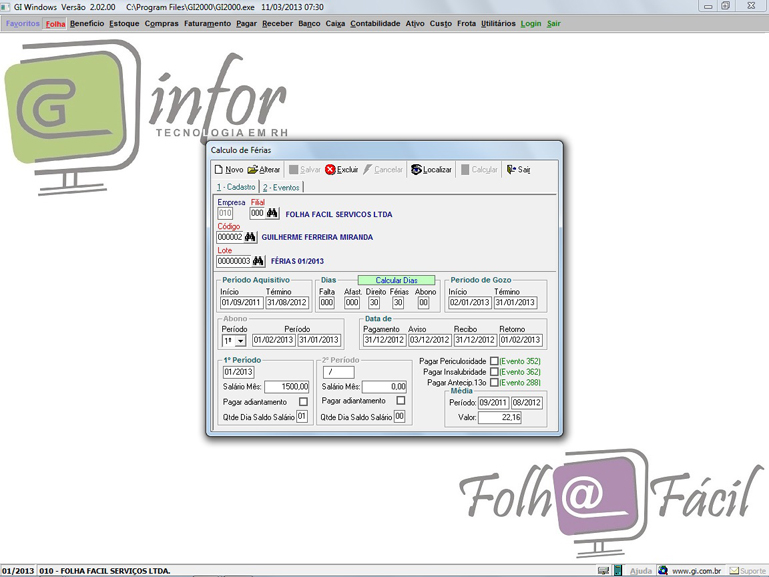Click the Novo toolbar button

pyautogui.click(x=229, y=170)
